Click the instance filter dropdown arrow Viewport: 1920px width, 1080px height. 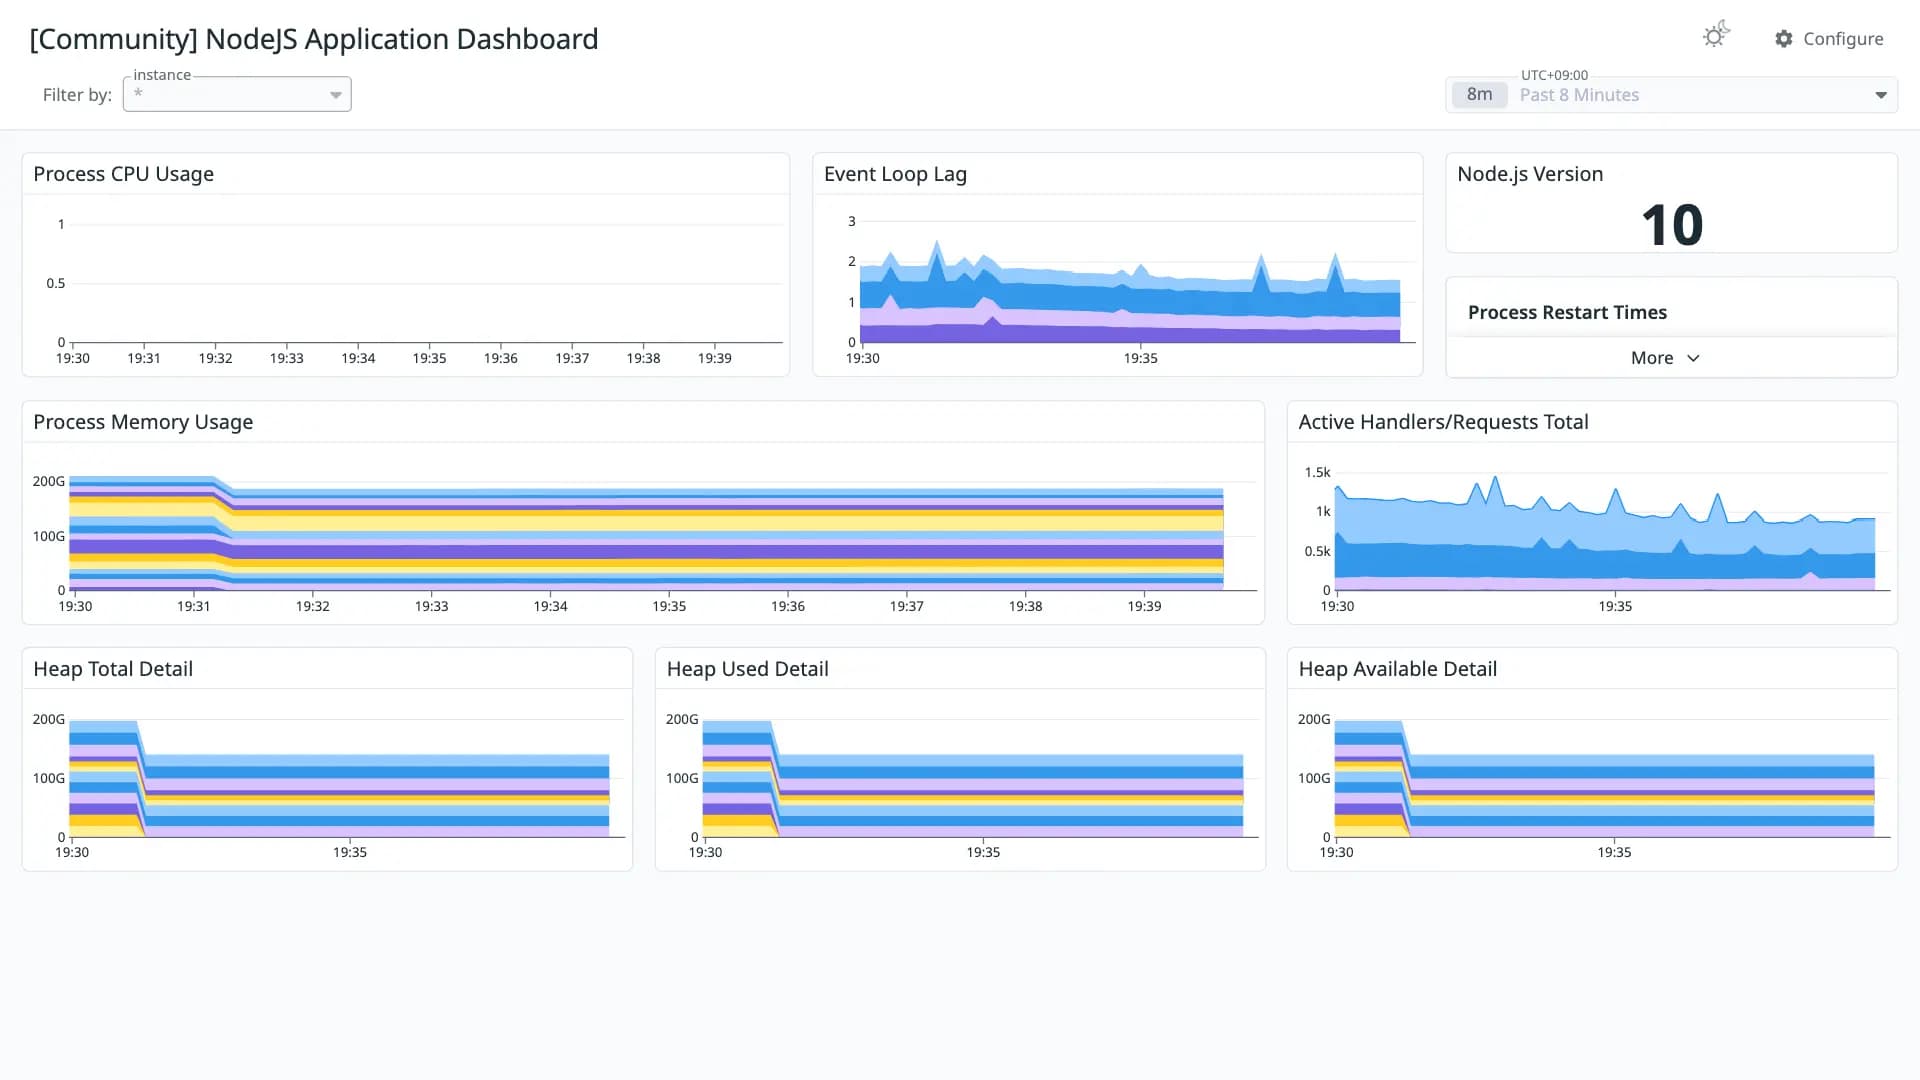click(x=336, y=95)
